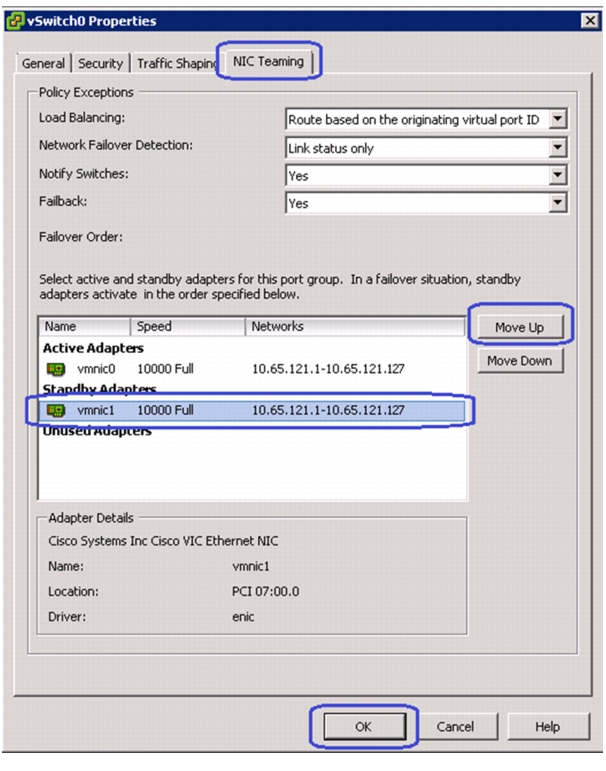Confirm changes with the OK button
Image resolution: width=606 pixels, height=771 pixels.
click(364, 727)
